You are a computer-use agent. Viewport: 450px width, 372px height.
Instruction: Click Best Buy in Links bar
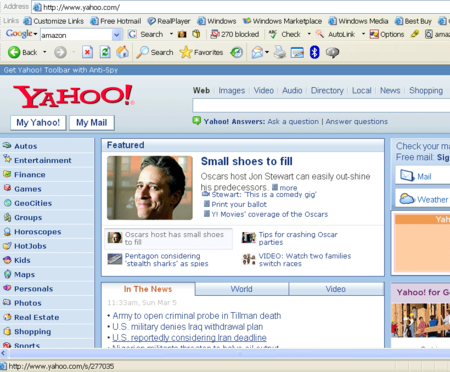[x=413, y=21]
